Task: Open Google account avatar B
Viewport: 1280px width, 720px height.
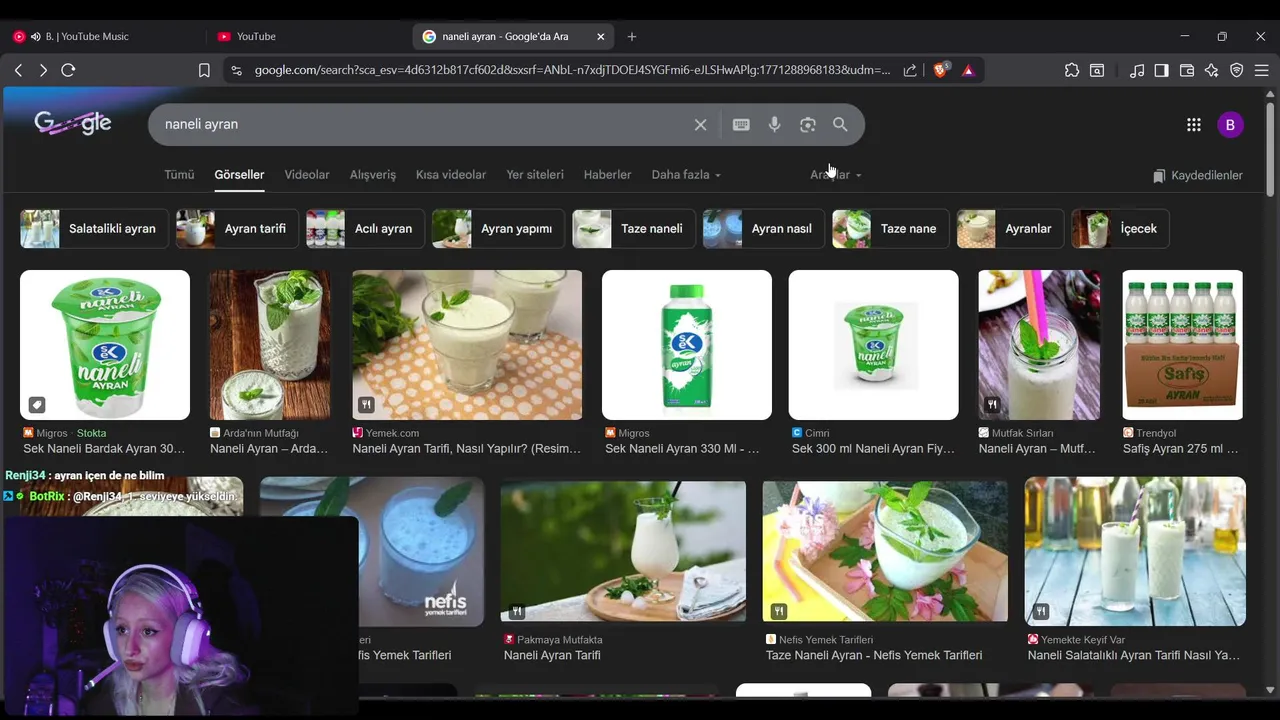Action: [1230, 125]
